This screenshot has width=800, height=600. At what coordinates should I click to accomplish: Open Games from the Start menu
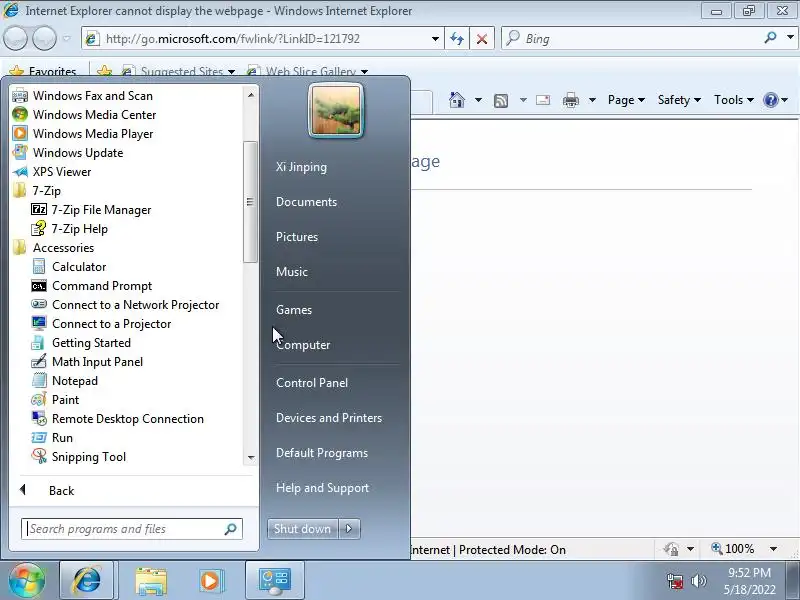pos(294,310)
